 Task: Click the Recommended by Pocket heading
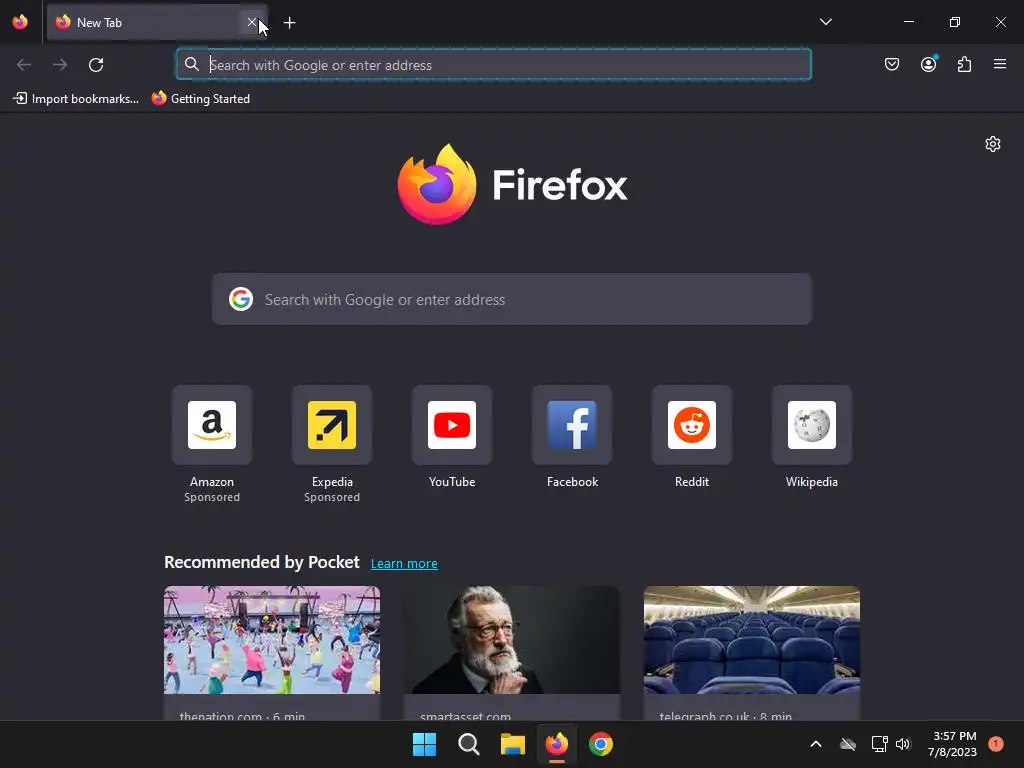(x=262, y=562)
